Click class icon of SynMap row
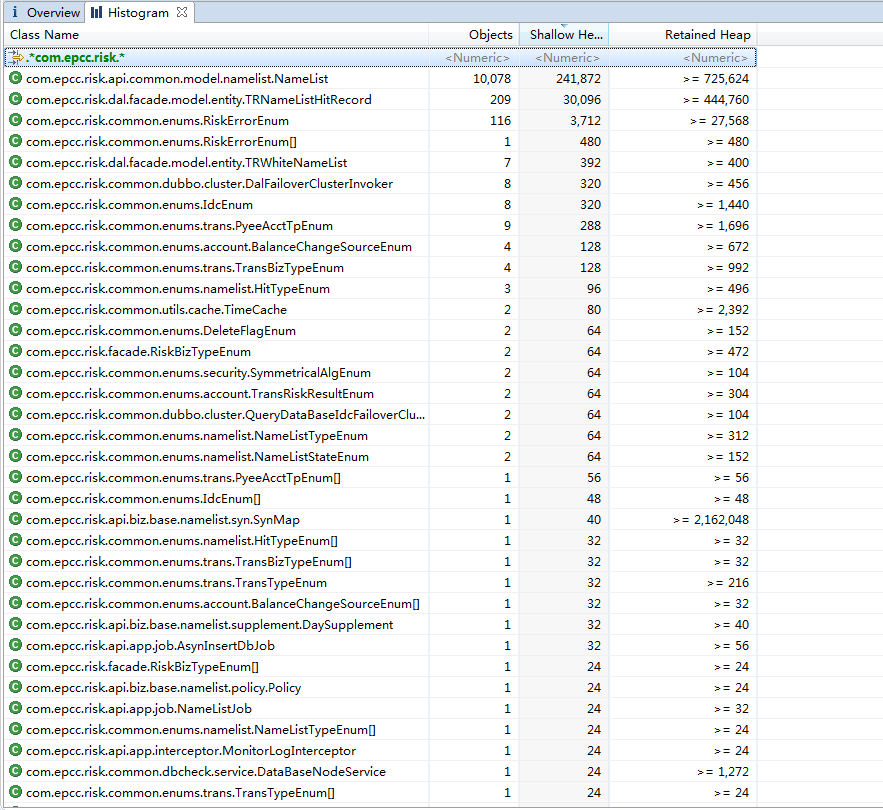The height and width of the screenshot is (810, 883). [16, 519]
